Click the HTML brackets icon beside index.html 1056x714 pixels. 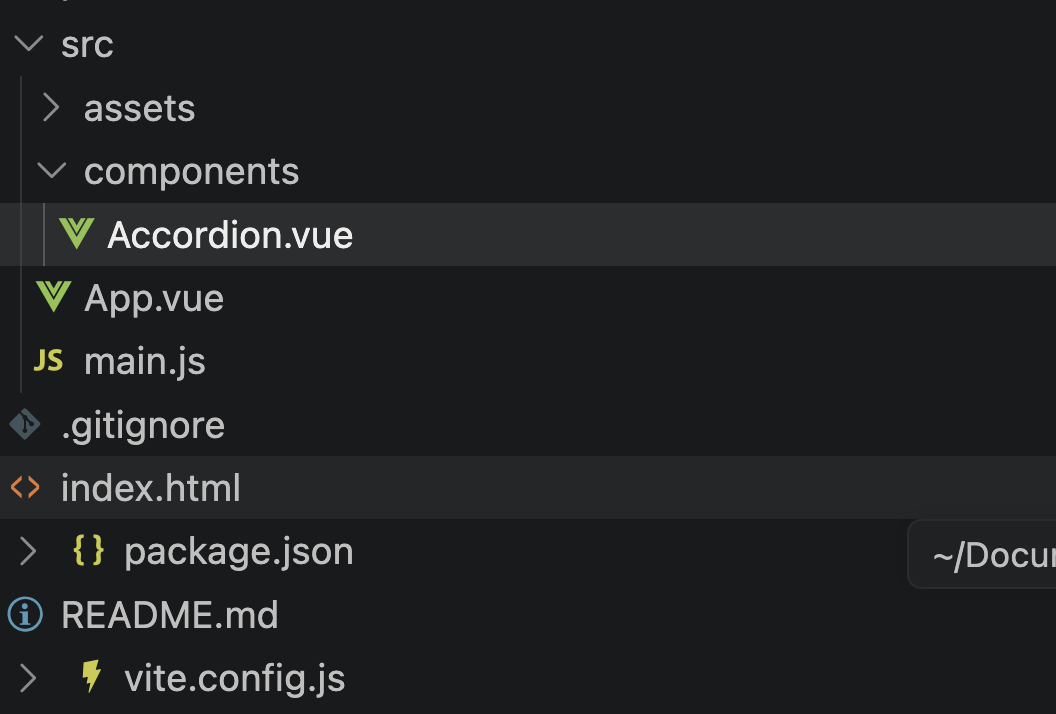tap(25, 488)
